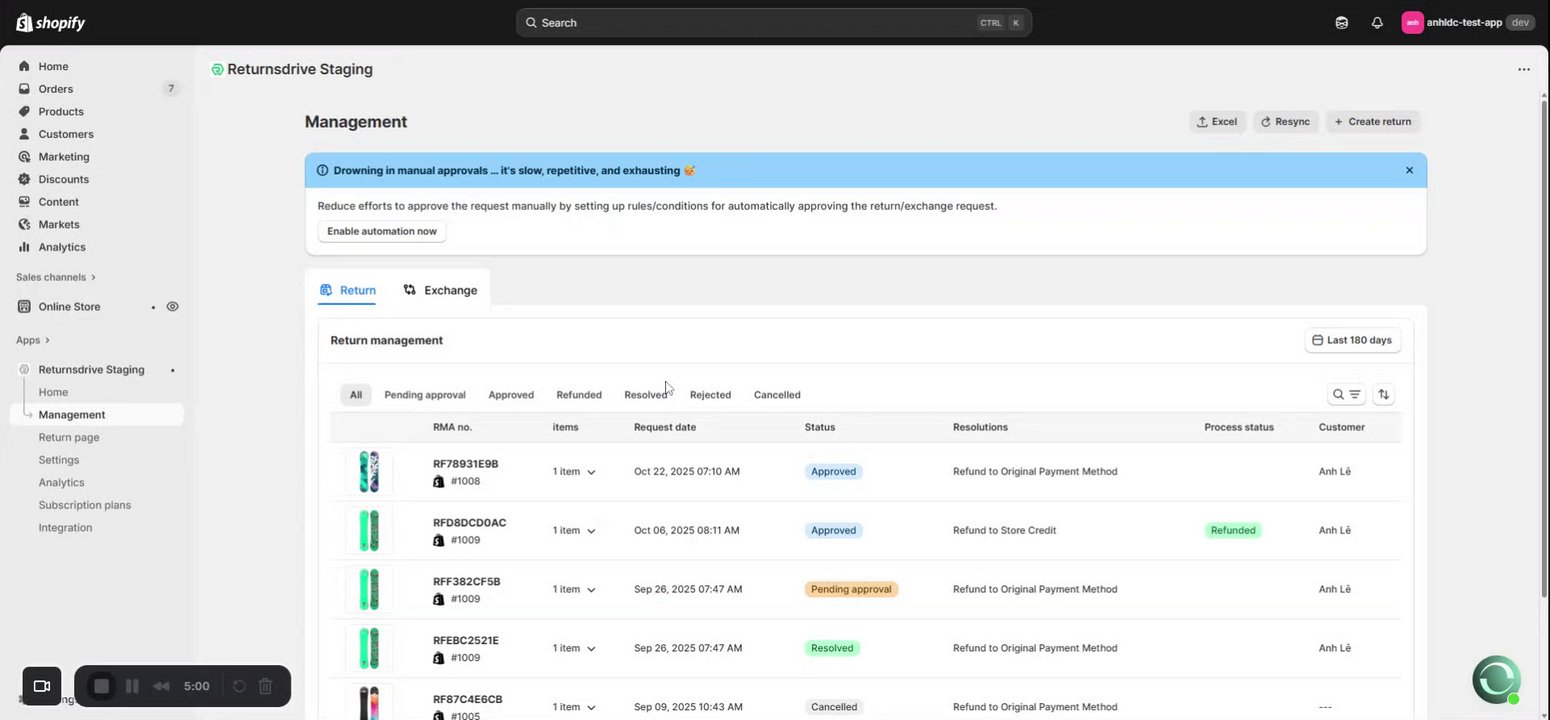Viewport: 1550px width, 720px height.
Task: Open the chat widget bubble
Action: pyautogui.click(x=1497, y=680)
